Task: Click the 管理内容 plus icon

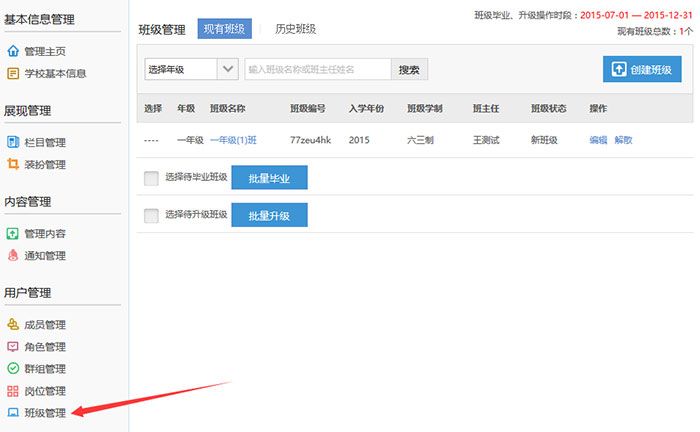Action: click(x=13, y=234)
